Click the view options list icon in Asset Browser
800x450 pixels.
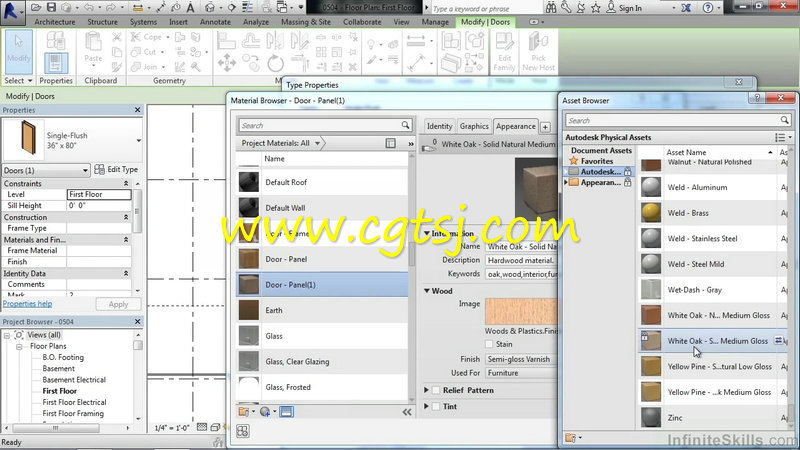pyautogui.click(x=780, y=137)
